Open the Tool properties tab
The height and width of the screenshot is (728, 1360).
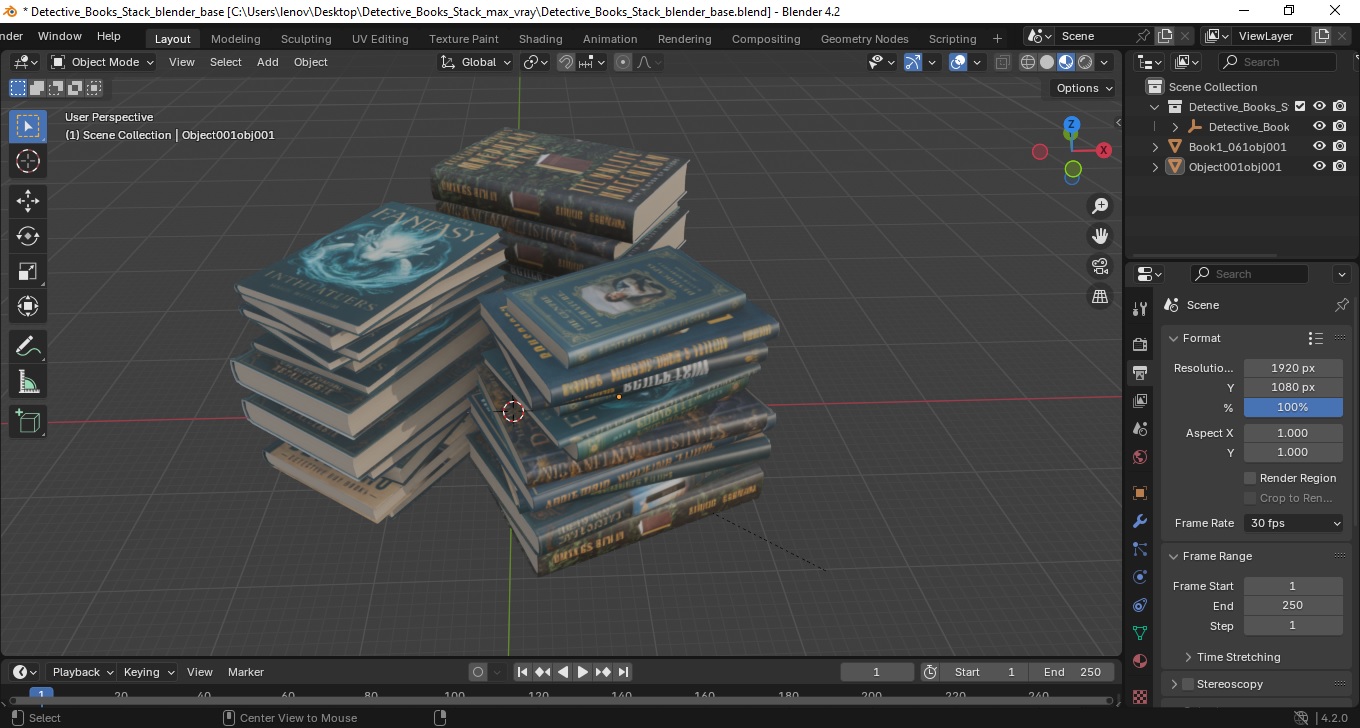(1139, 309)
